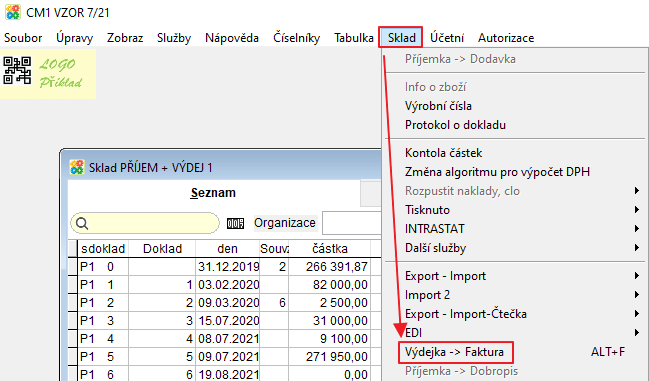Select the P1 6 row
Viewport: 649px width, 381px height.
(224, 374)
